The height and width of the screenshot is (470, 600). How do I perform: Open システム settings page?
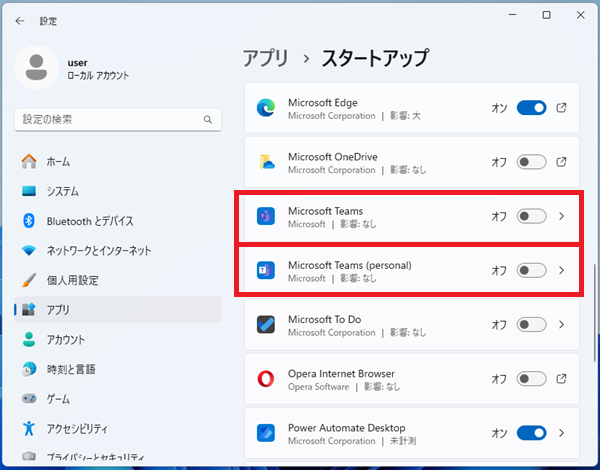point(118,191)
